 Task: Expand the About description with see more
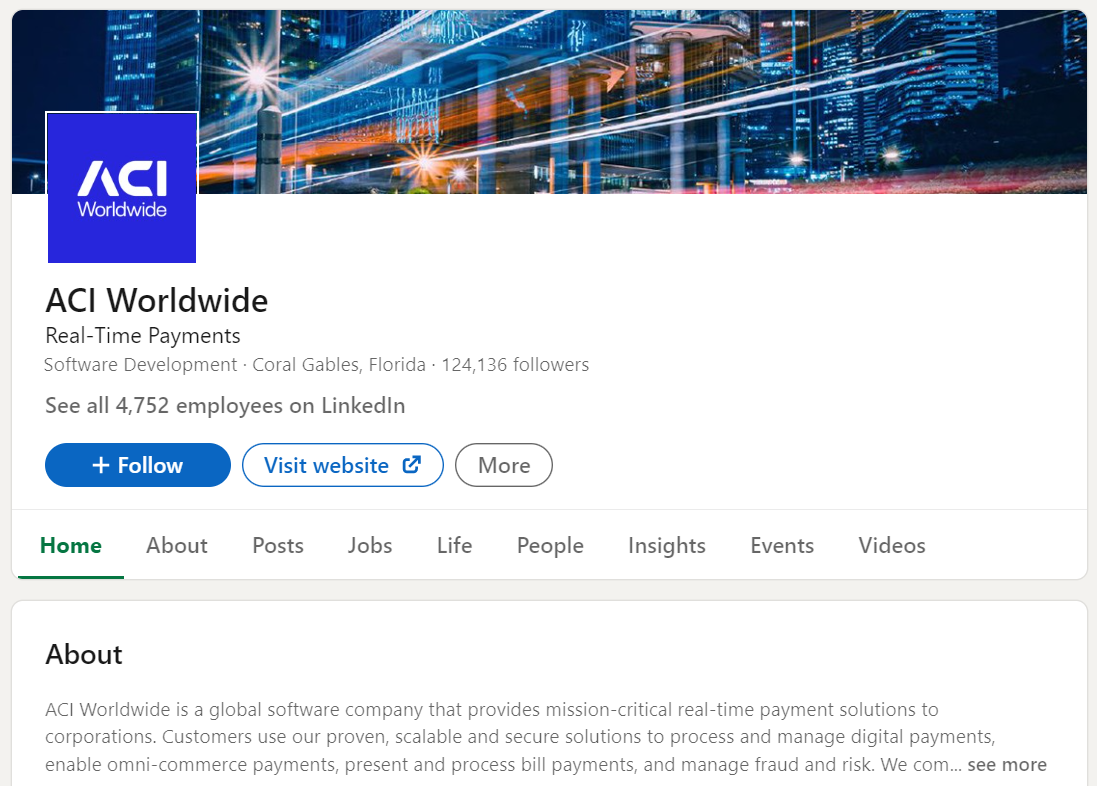click(x=1006, y=763)
